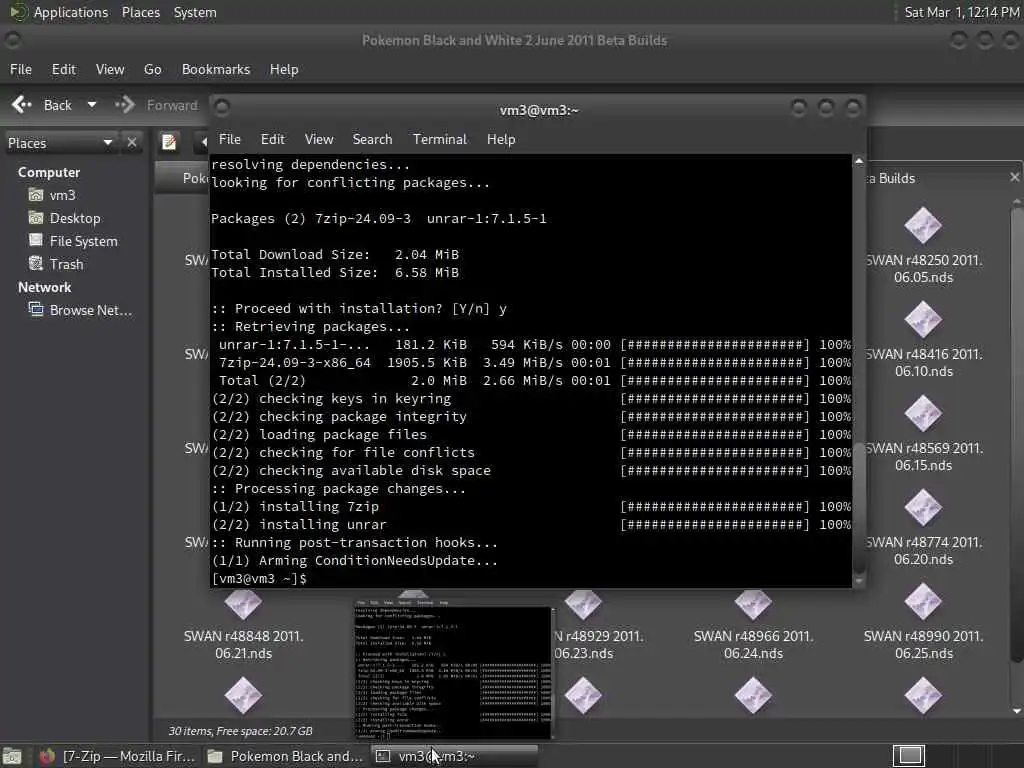This screenshot has height=768, width=1024.
Task: Select SWAN r48966 2011.06.24.nds file icon
Action: click(x=753, y=604)
